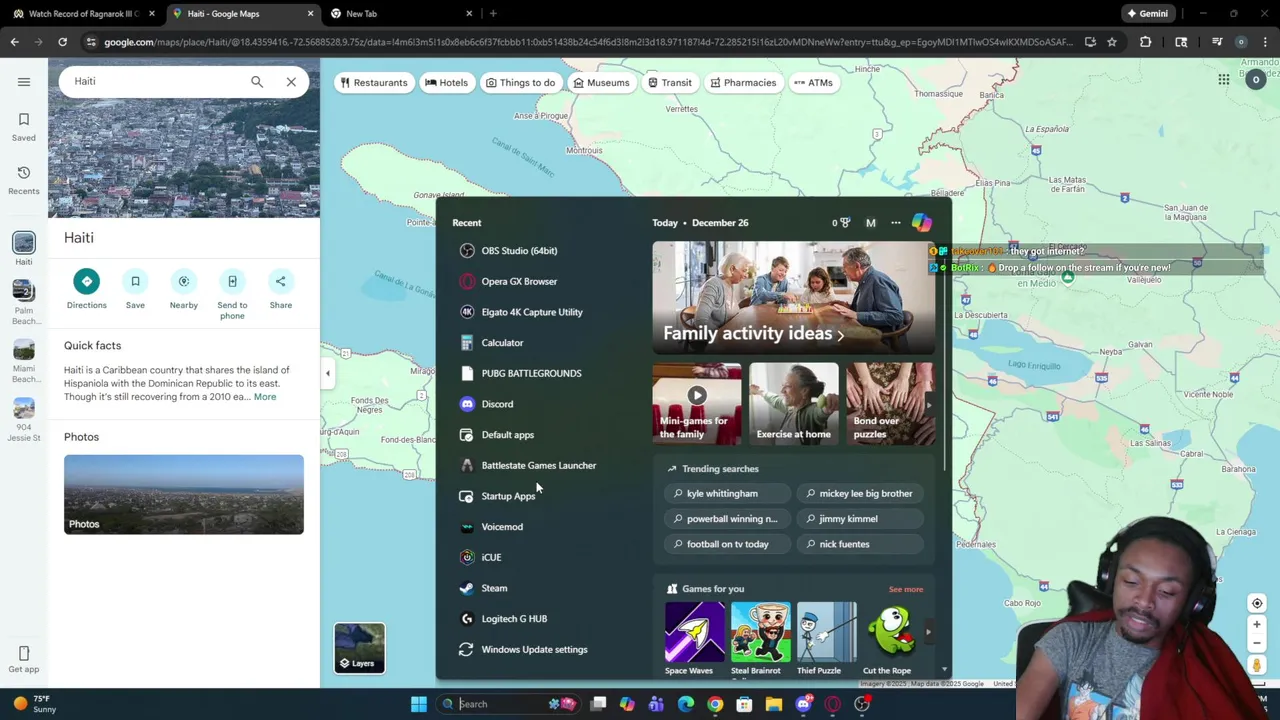
Task: Expand Quick facts with More link
Action: (x=264, y=397)
